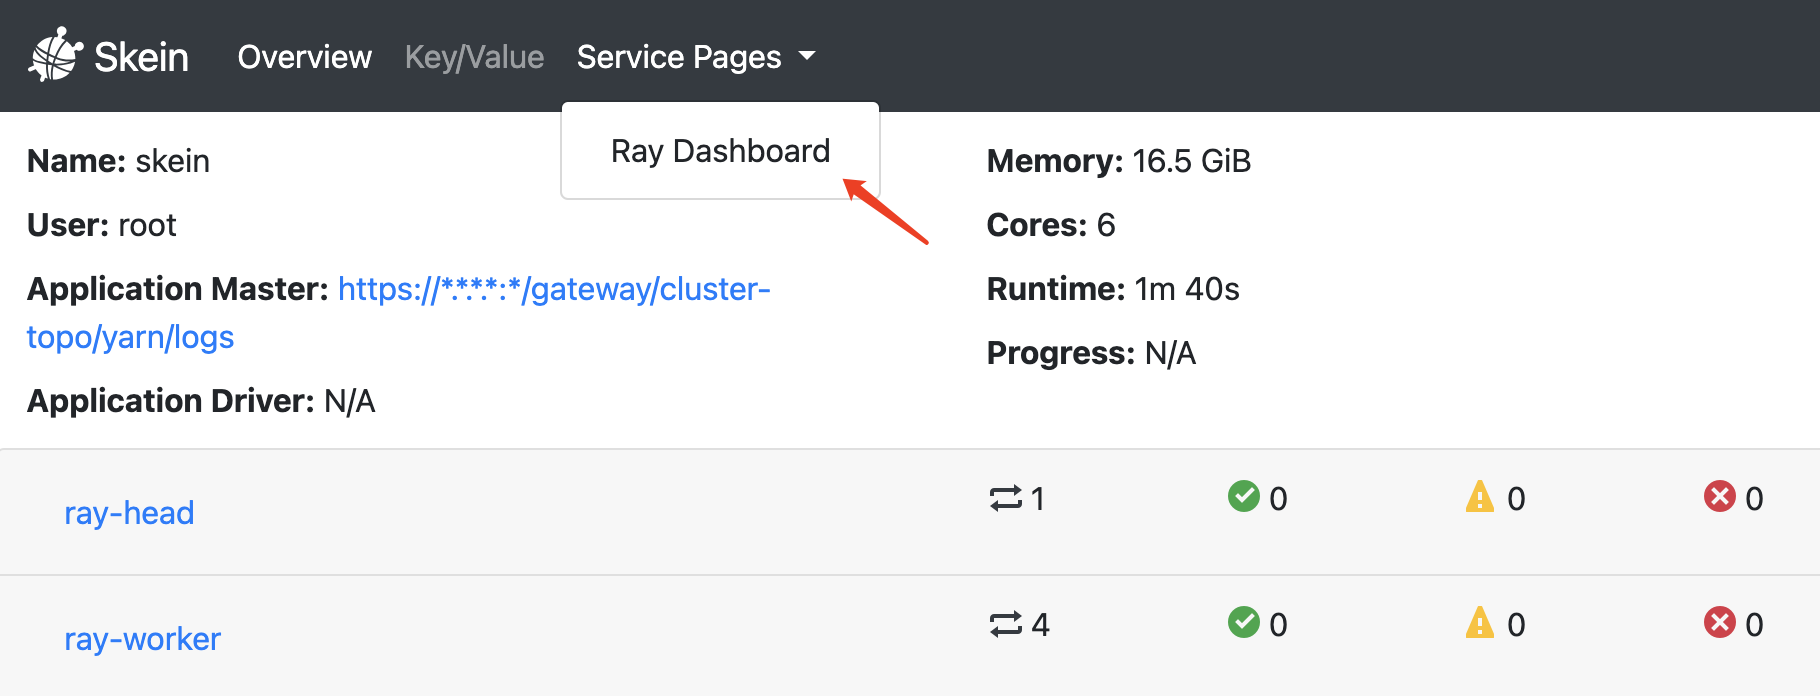This screenshot has width=1820, height=696.
Task: Click the ray-worker warning triangle icon
Action: coord(1480,622)
